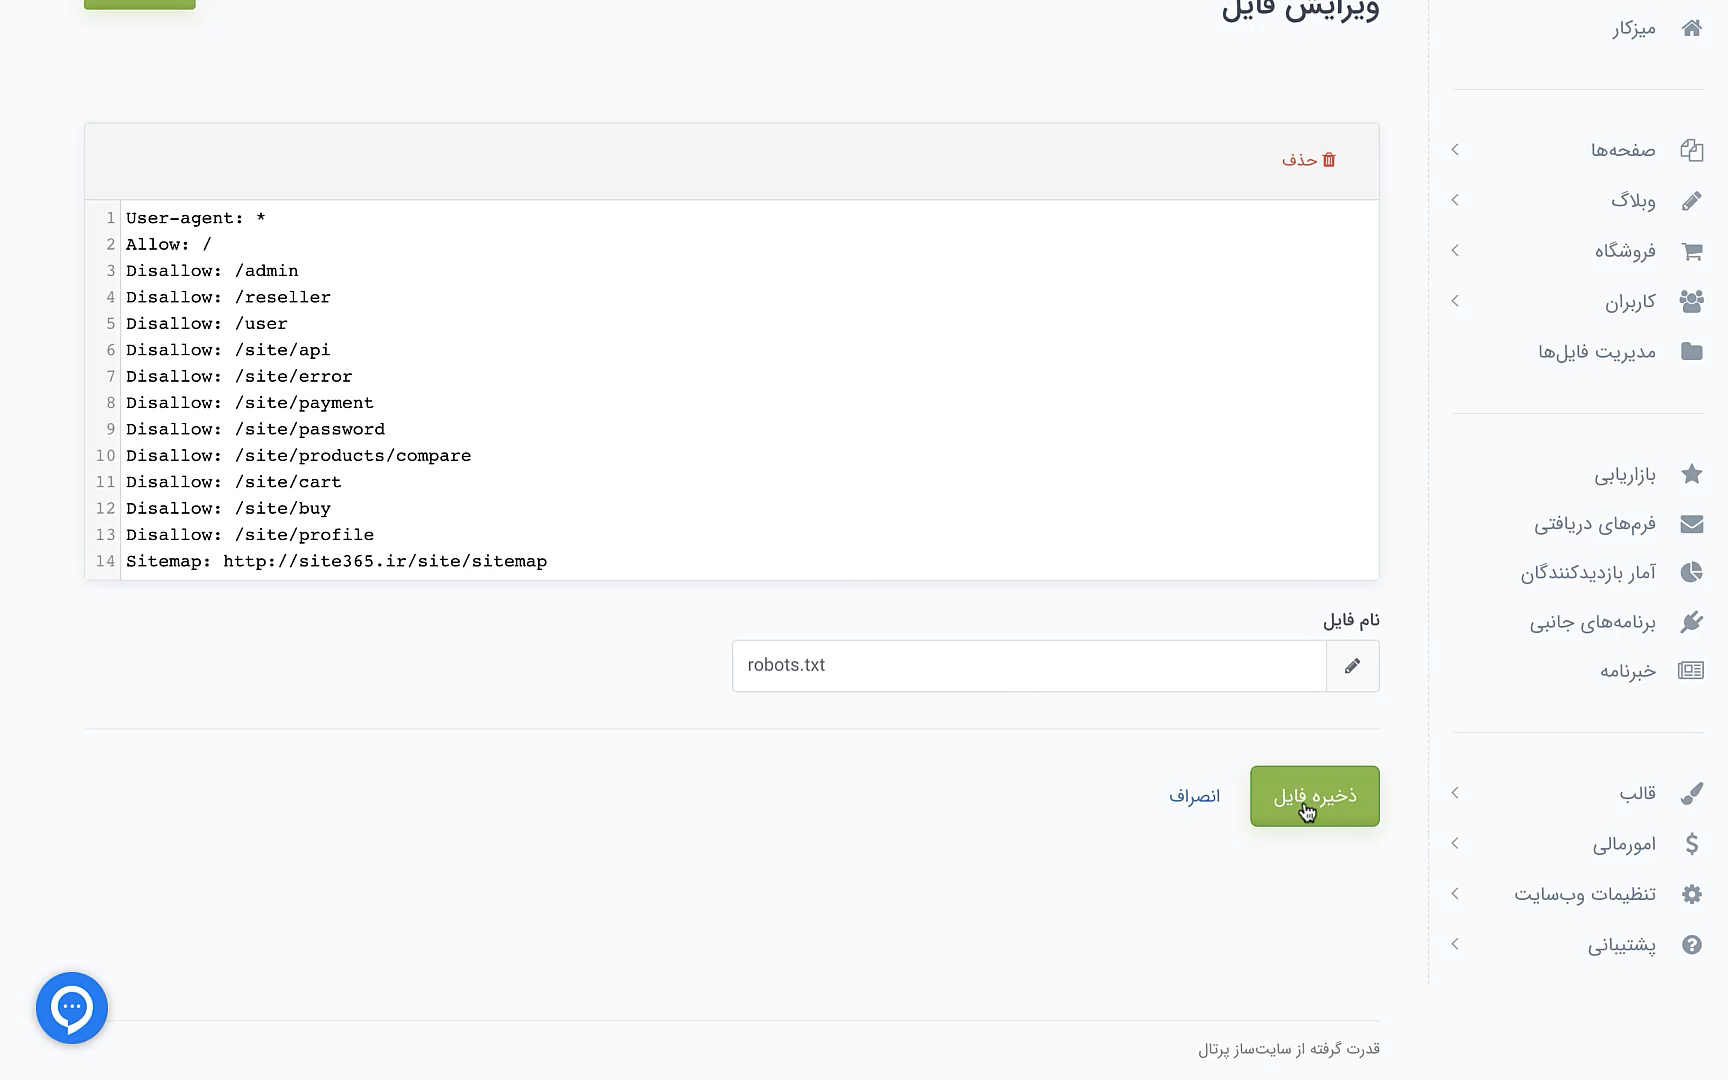The width and height of the screenshot is (1728, 1080).
Task: Click the robots.txt filename input field
Action: coord(1028,666)
